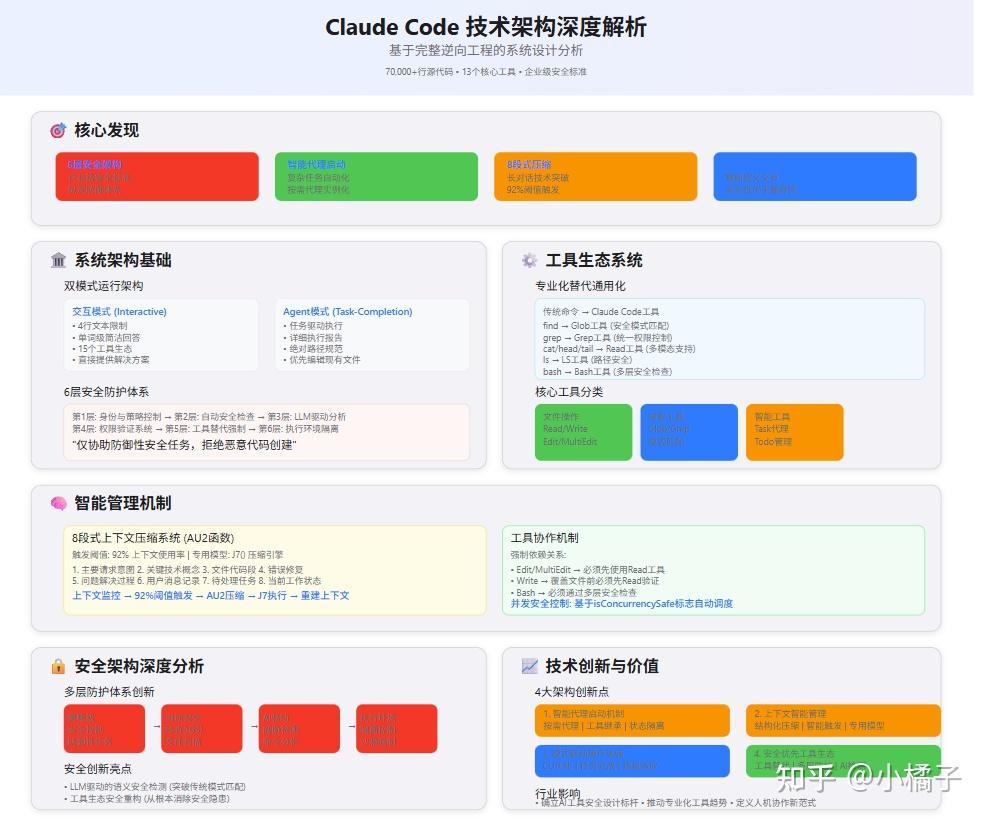Click the 工具协作机制 heading
987x819 pixels.
point(544,538)
